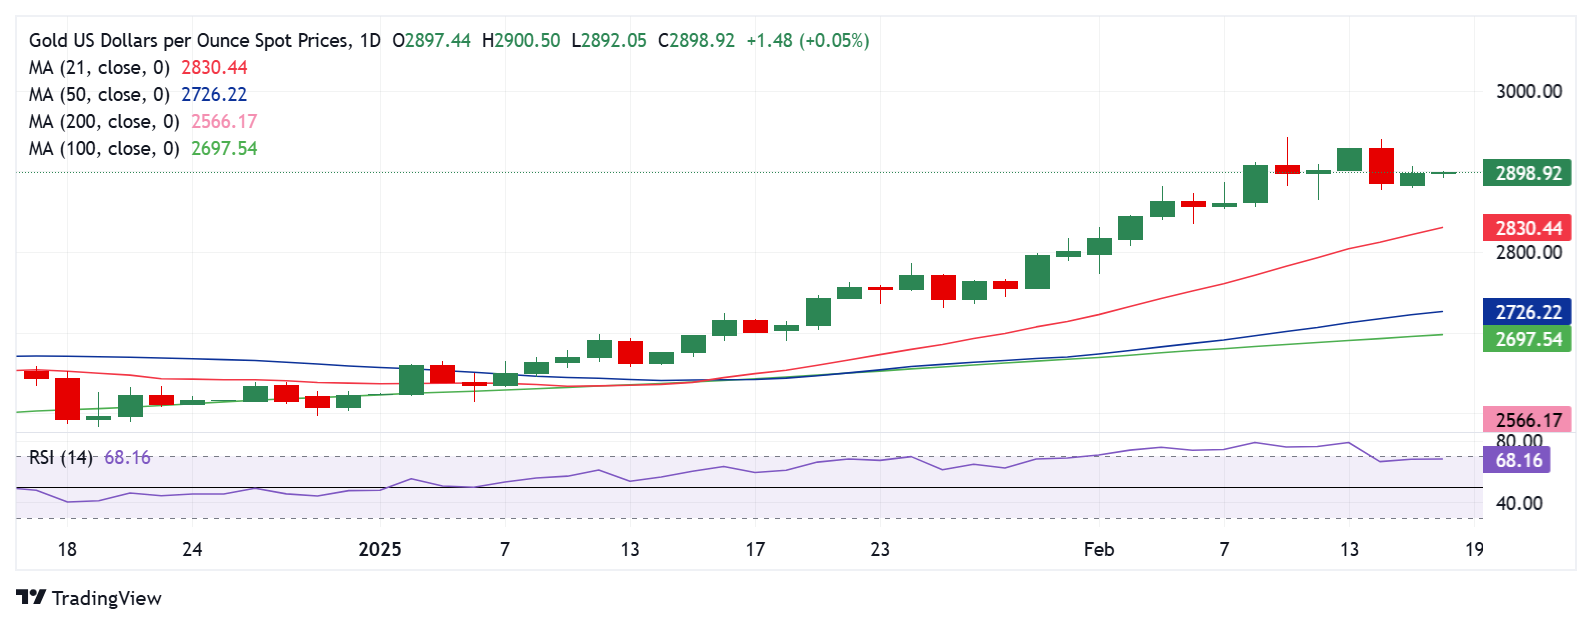Open the TradingView text link
This screenshot has height=625, width=1592.
tap(106, 598)
